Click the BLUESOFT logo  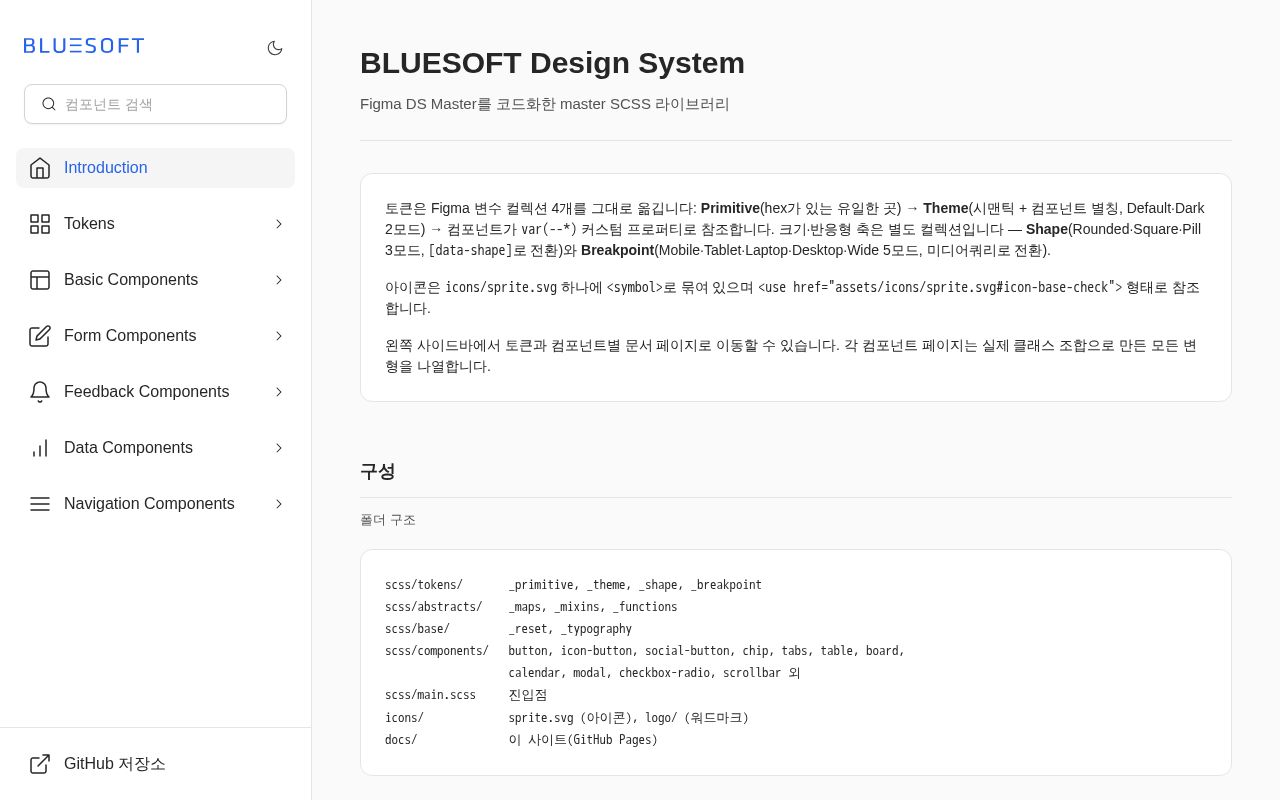84,46
